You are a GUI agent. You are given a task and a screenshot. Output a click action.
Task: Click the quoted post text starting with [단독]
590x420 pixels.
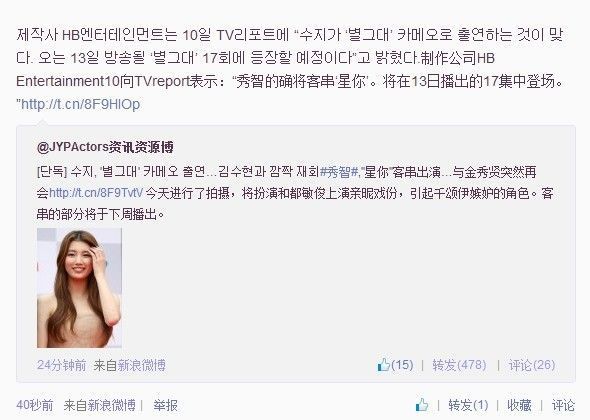[295, 193]
